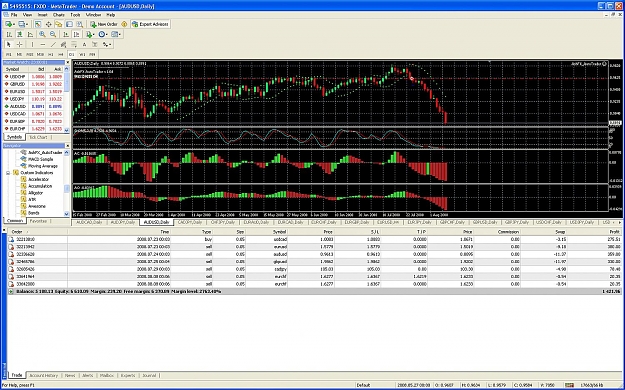
Task: Open the Arrows objects dropdown
Action: (x=106, y=45)
